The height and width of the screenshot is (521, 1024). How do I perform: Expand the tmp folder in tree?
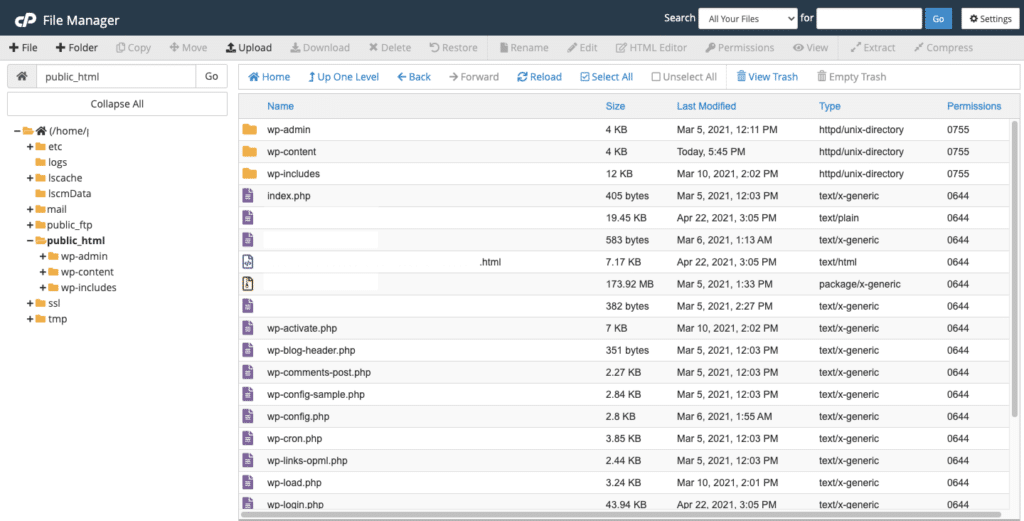[30, 319]
